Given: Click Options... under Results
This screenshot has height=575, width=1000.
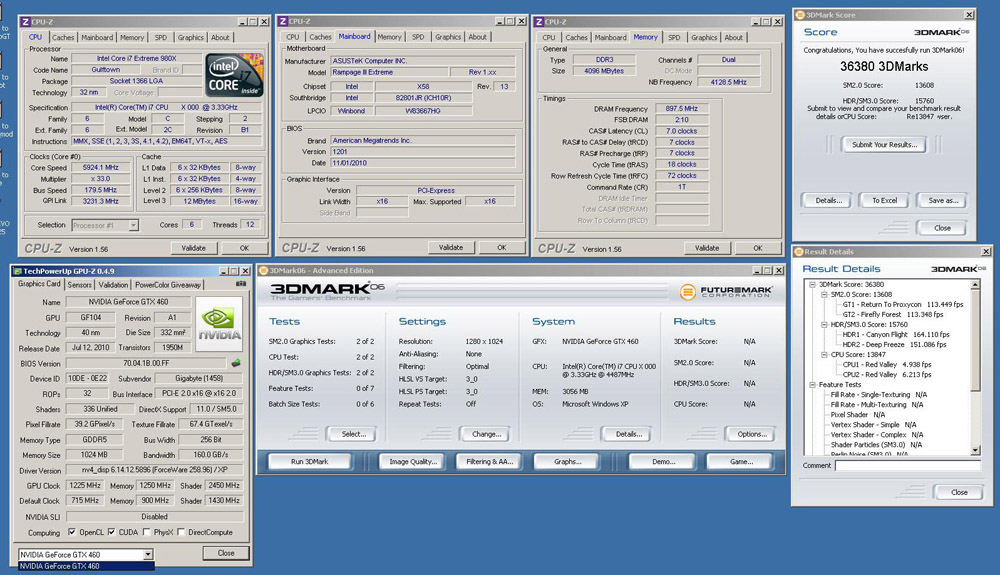Looking at the screenshot, I should 751,434.
